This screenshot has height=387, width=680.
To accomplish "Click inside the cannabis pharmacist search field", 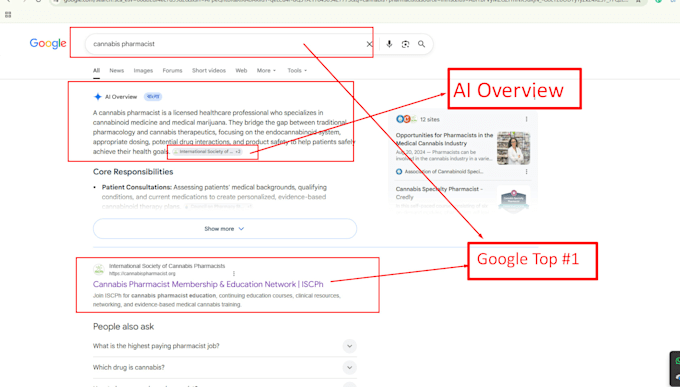I will coord(226,44).
